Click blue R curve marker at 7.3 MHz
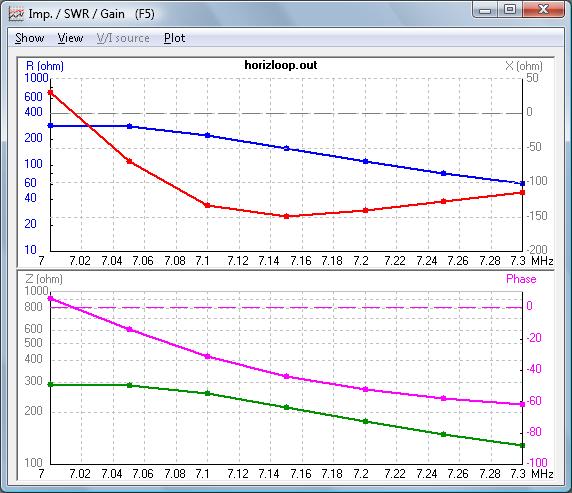Image resolution: width=572 pixels, height=493 pixels. (522, 184)
